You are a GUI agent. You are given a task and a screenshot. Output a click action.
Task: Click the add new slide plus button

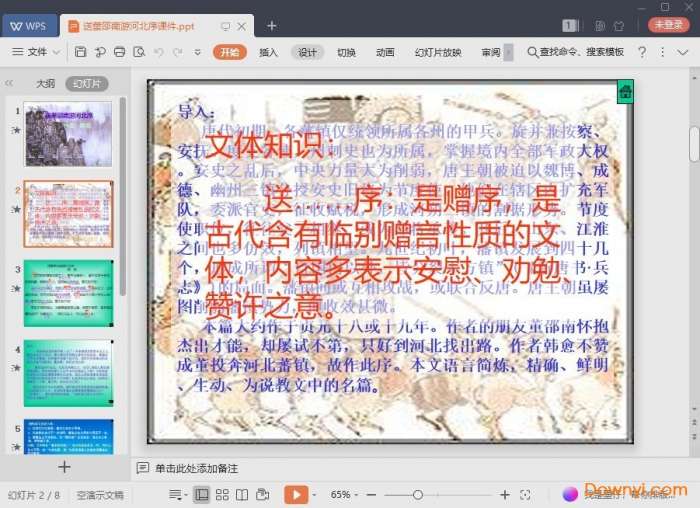64,466
